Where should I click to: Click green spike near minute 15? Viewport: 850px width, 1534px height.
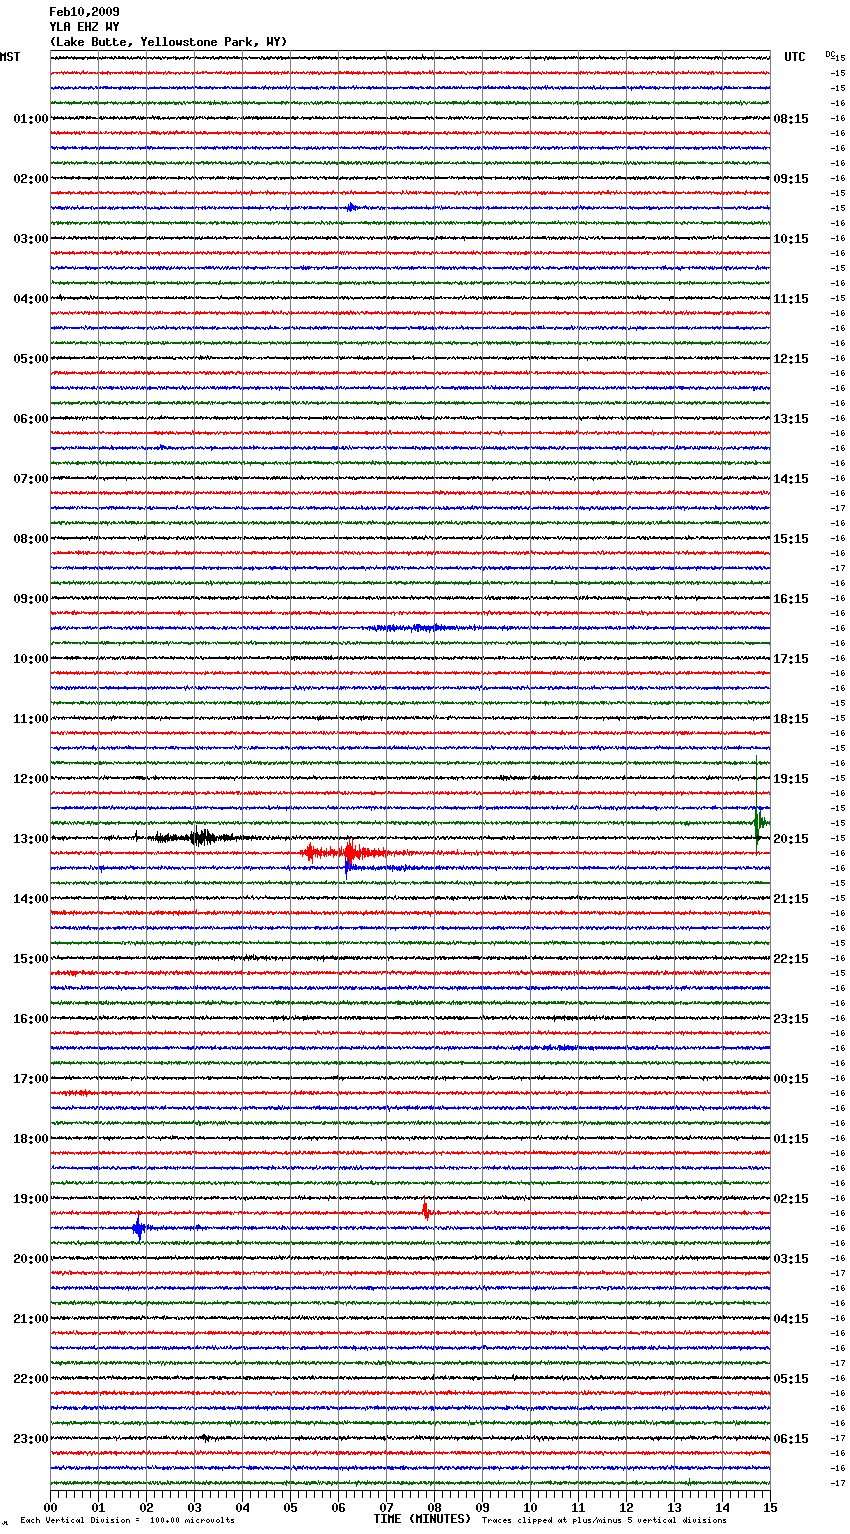(758, 823)
